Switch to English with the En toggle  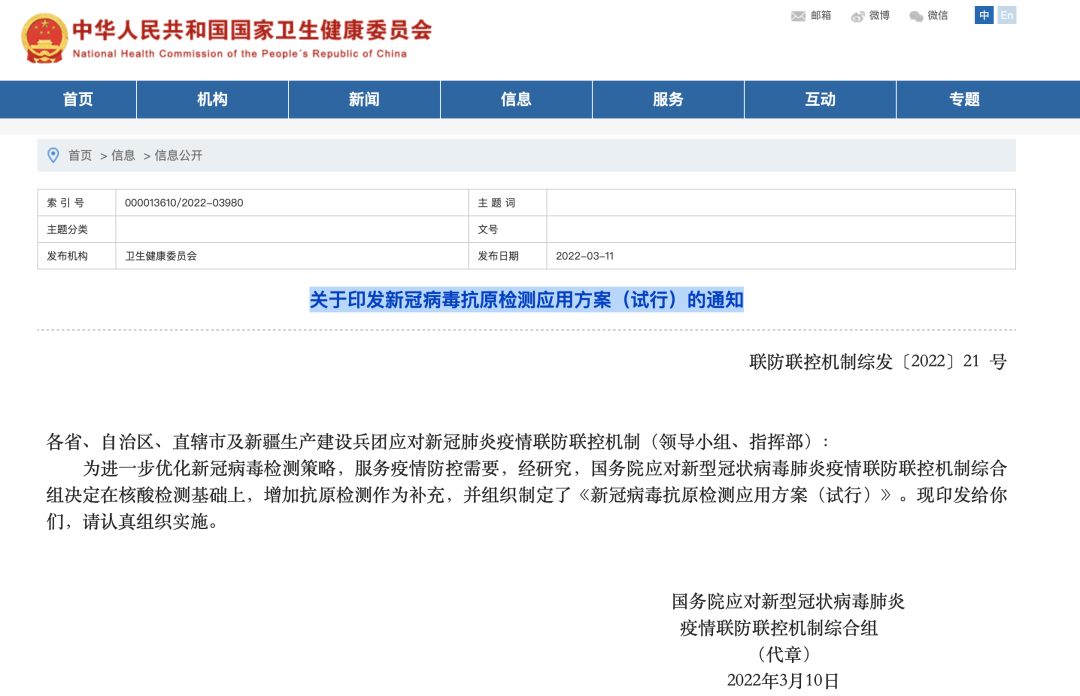pos(1007,16)
